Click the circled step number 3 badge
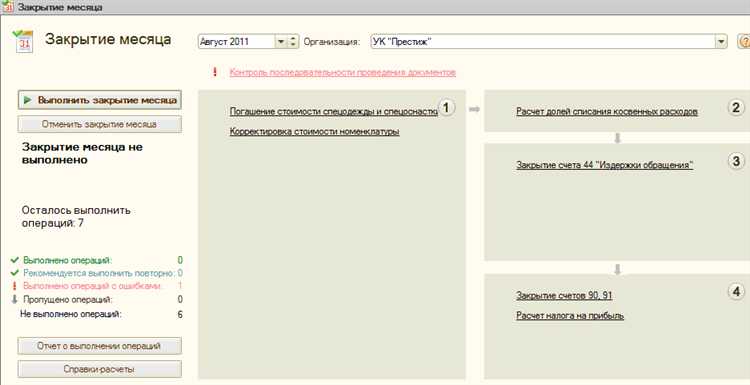The width and height of the screenshot is (750, 385). 736,161
